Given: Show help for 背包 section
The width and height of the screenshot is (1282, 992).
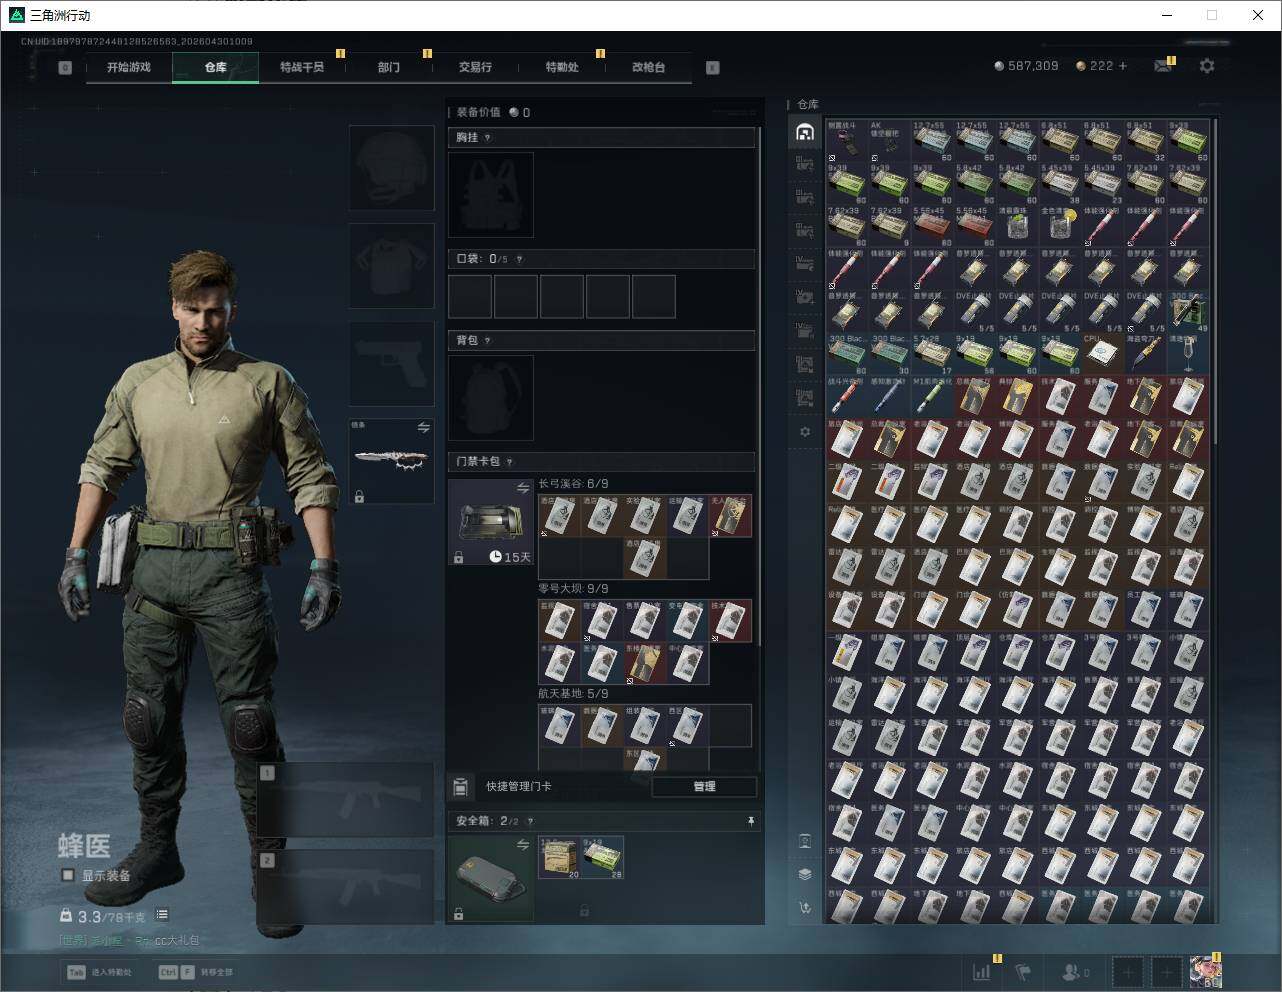Looking at the screenshot, I should [x=487, y=341].
